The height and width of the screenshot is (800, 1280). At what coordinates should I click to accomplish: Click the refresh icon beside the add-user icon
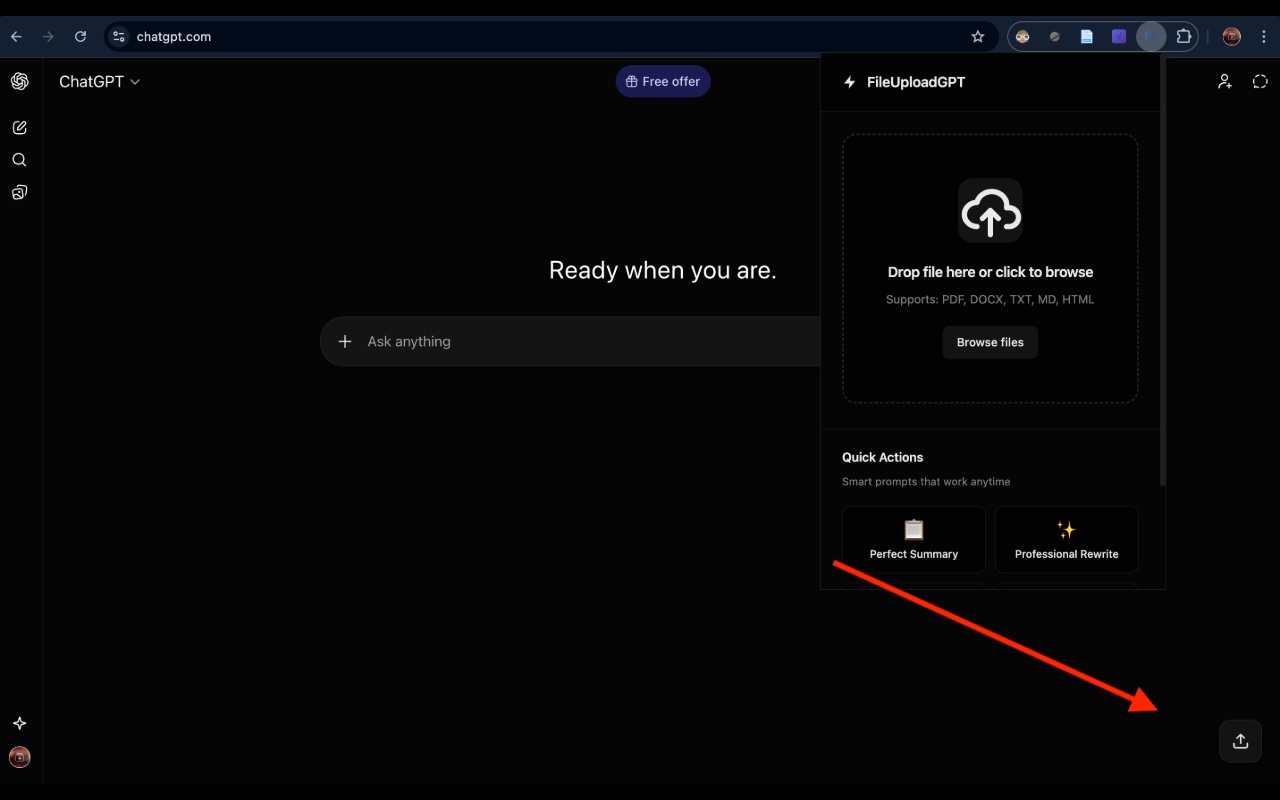1260,81
